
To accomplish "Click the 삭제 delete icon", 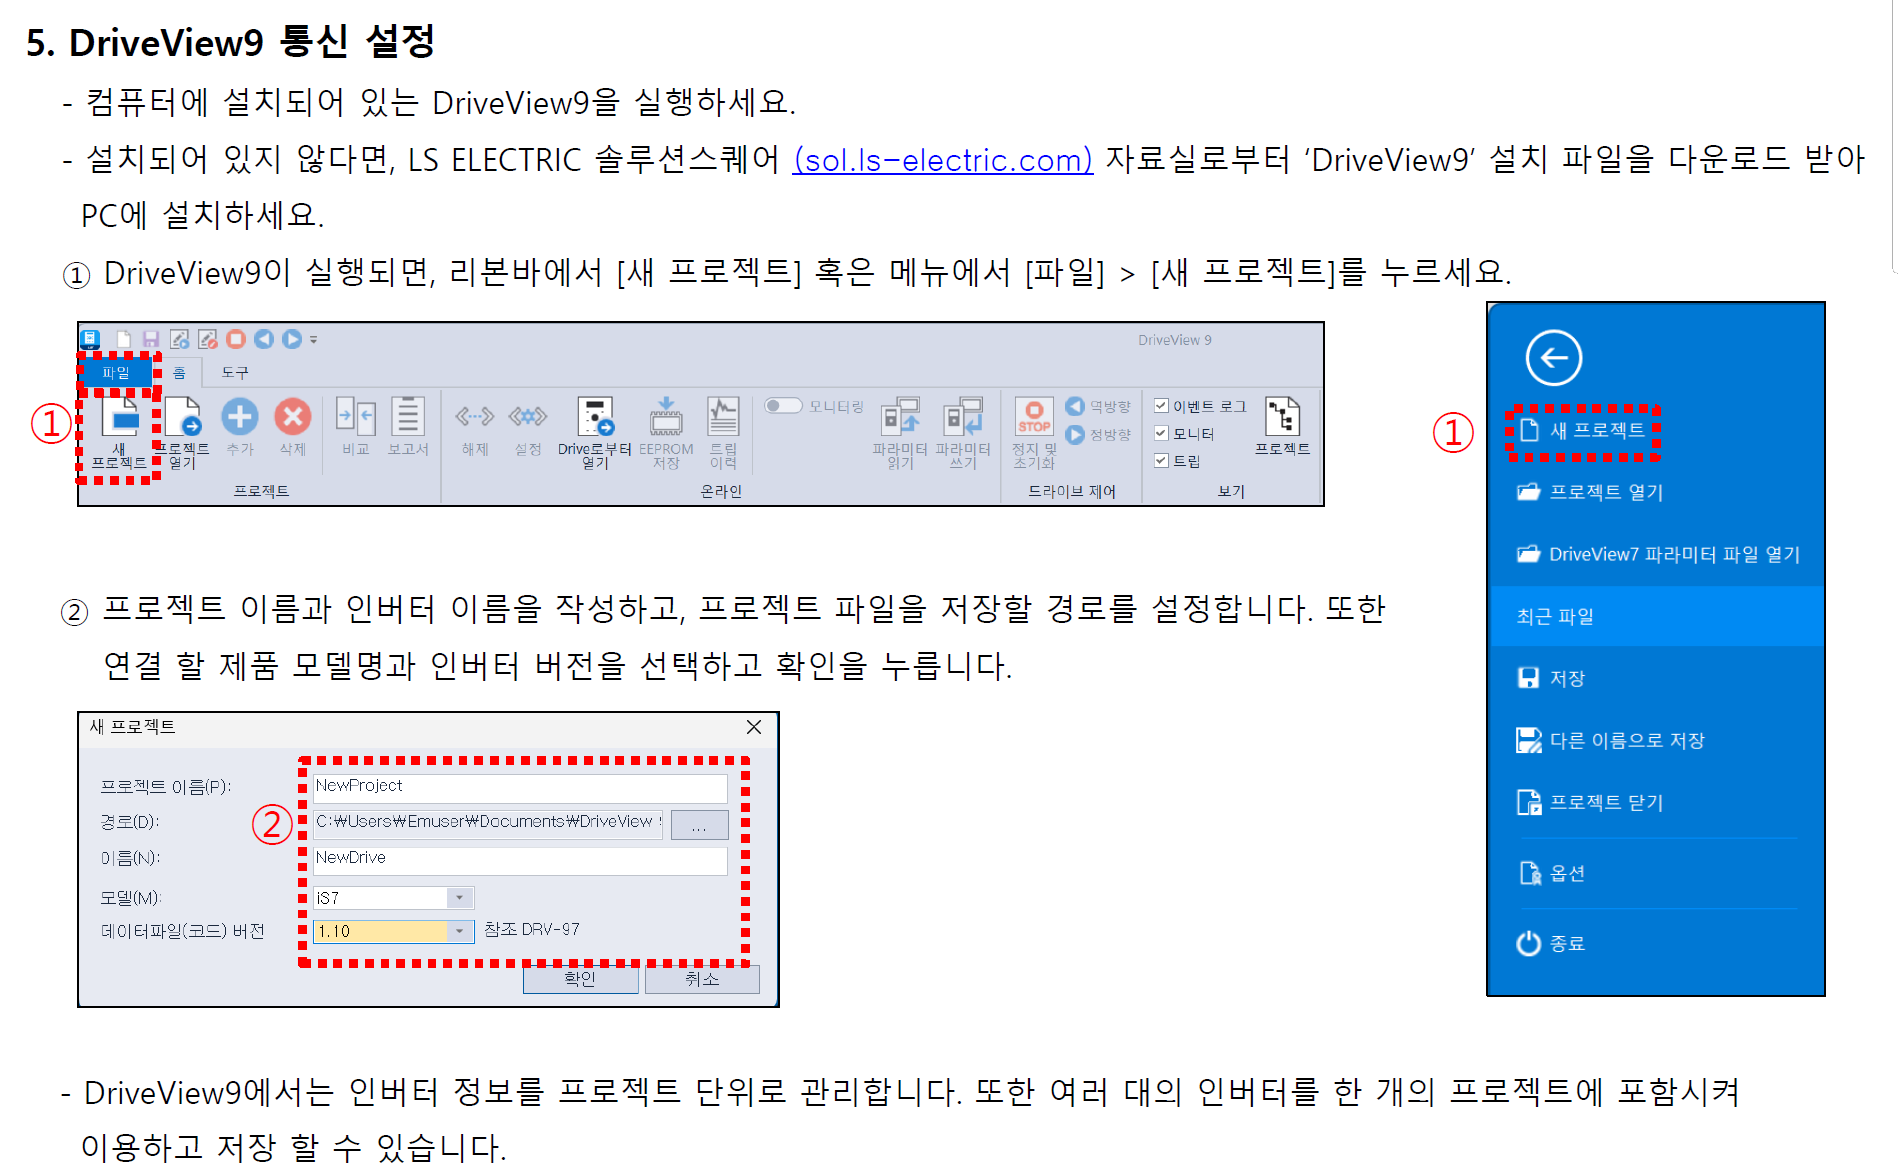I will point(291,417).
